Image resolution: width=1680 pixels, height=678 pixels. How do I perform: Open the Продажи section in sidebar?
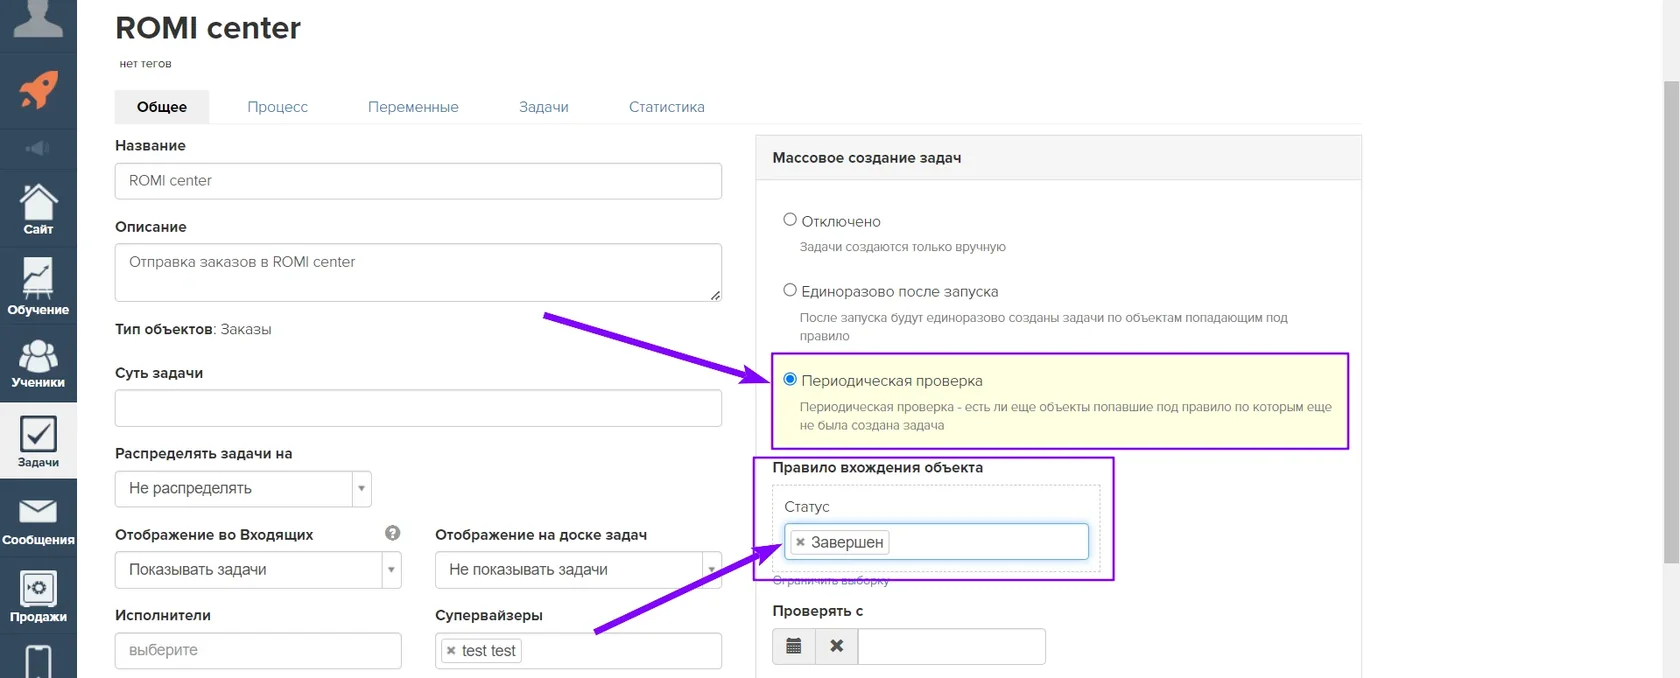pos(38,597)
